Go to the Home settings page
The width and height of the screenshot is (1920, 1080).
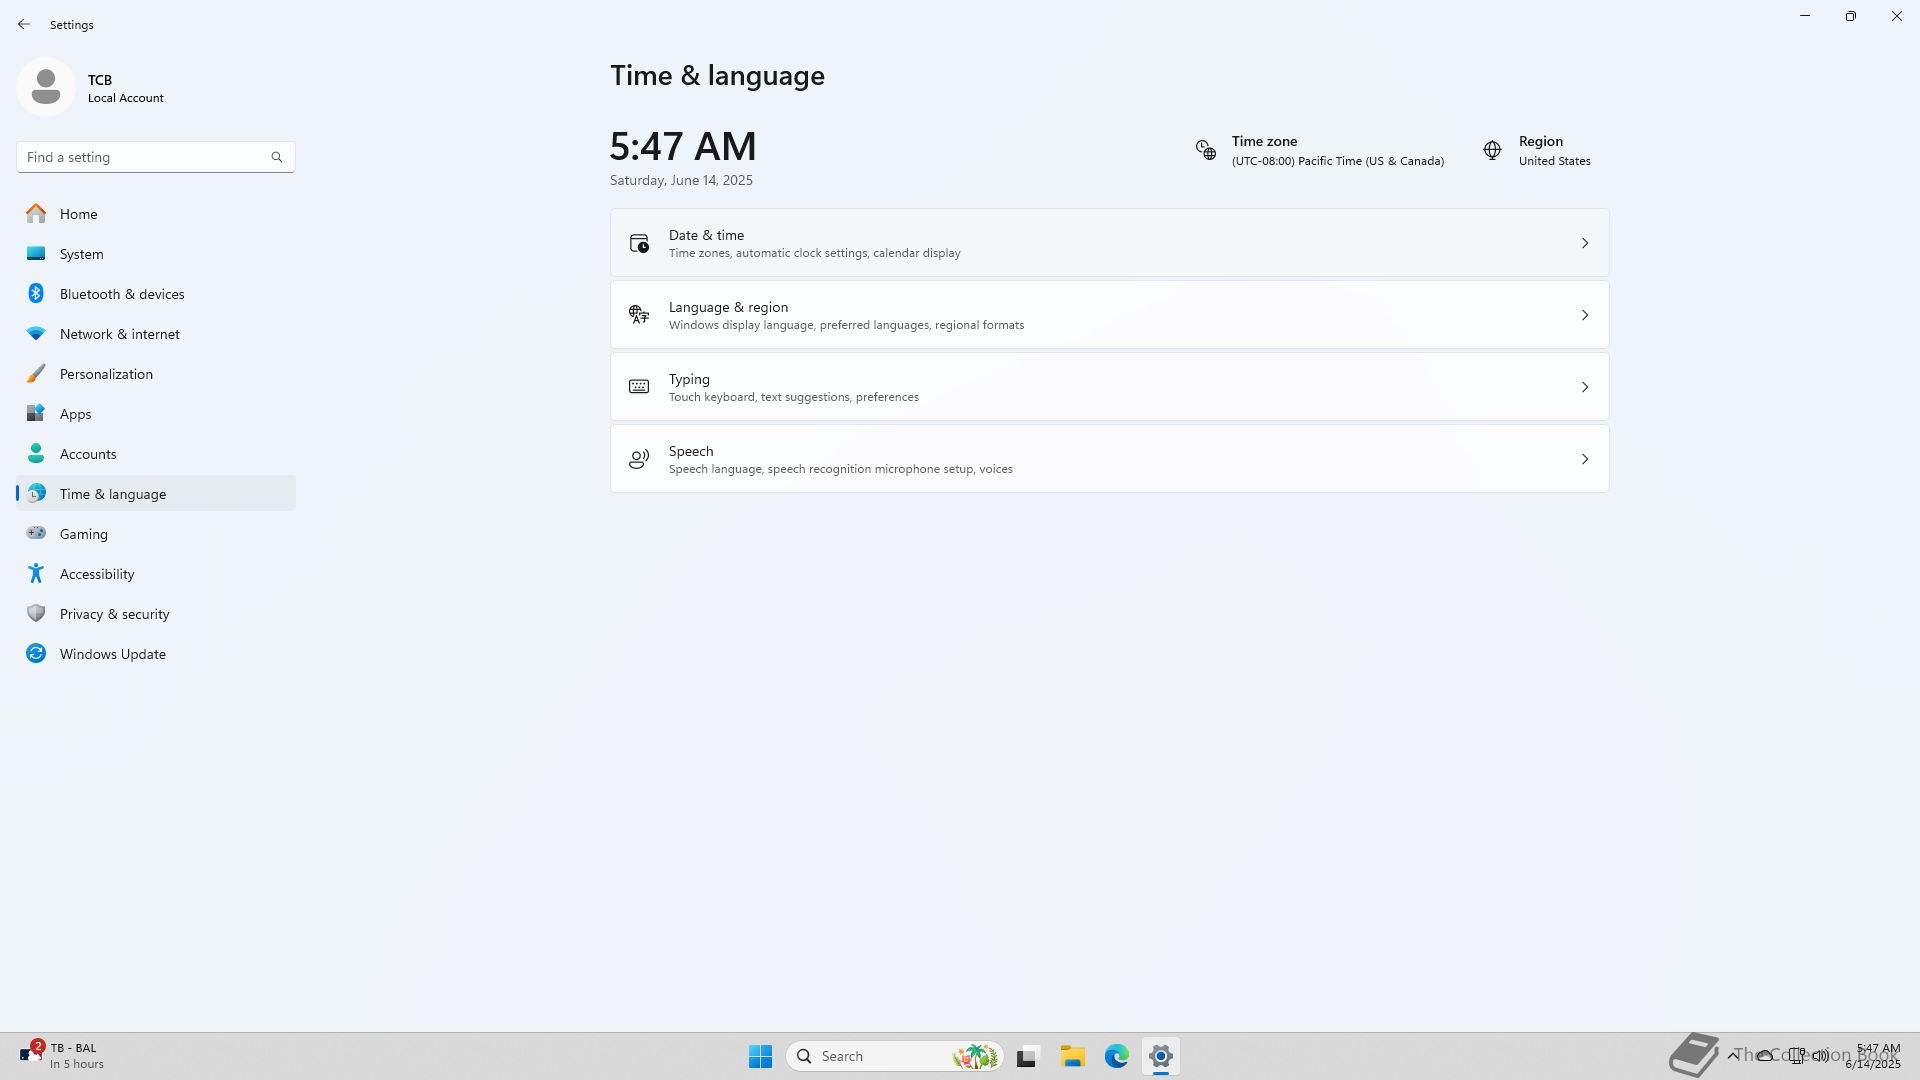point(78,214)
